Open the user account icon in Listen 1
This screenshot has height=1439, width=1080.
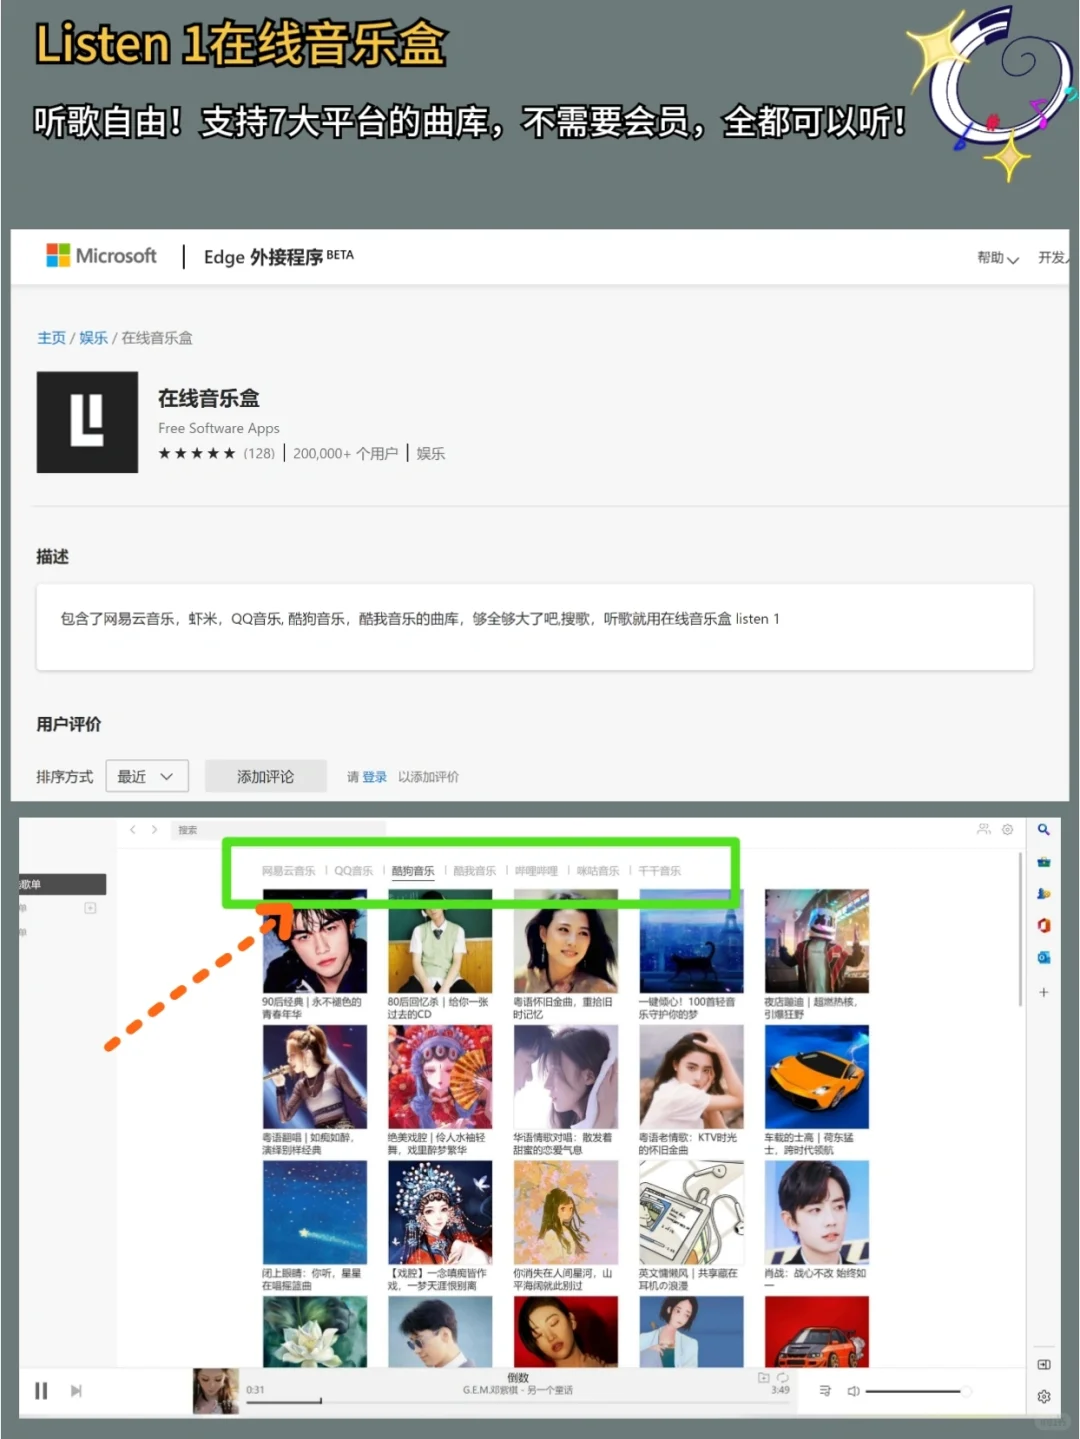[983, 829]
